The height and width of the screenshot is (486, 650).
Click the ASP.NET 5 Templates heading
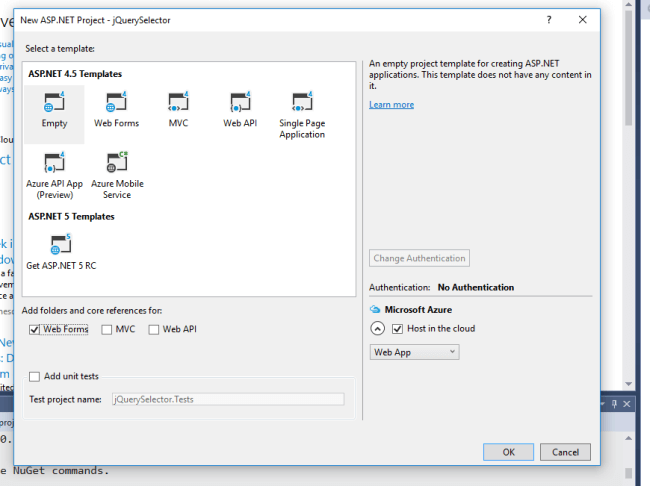(71, 216)
